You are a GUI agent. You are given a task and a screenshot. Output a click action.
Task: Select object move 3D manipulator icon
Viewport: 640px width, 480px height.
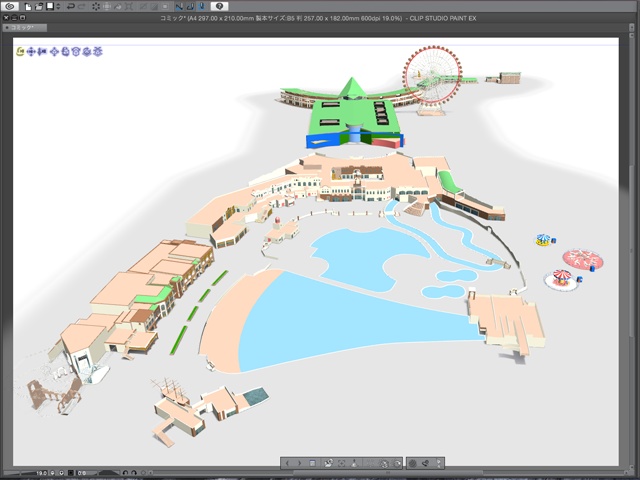point(54,51)
